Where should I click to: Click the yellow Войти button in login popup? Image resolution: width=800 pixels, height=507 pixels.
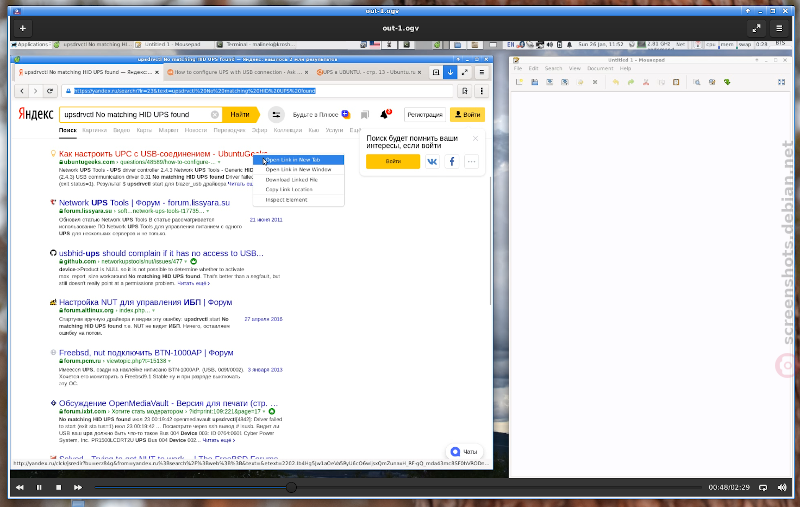[x=393, y=162]
